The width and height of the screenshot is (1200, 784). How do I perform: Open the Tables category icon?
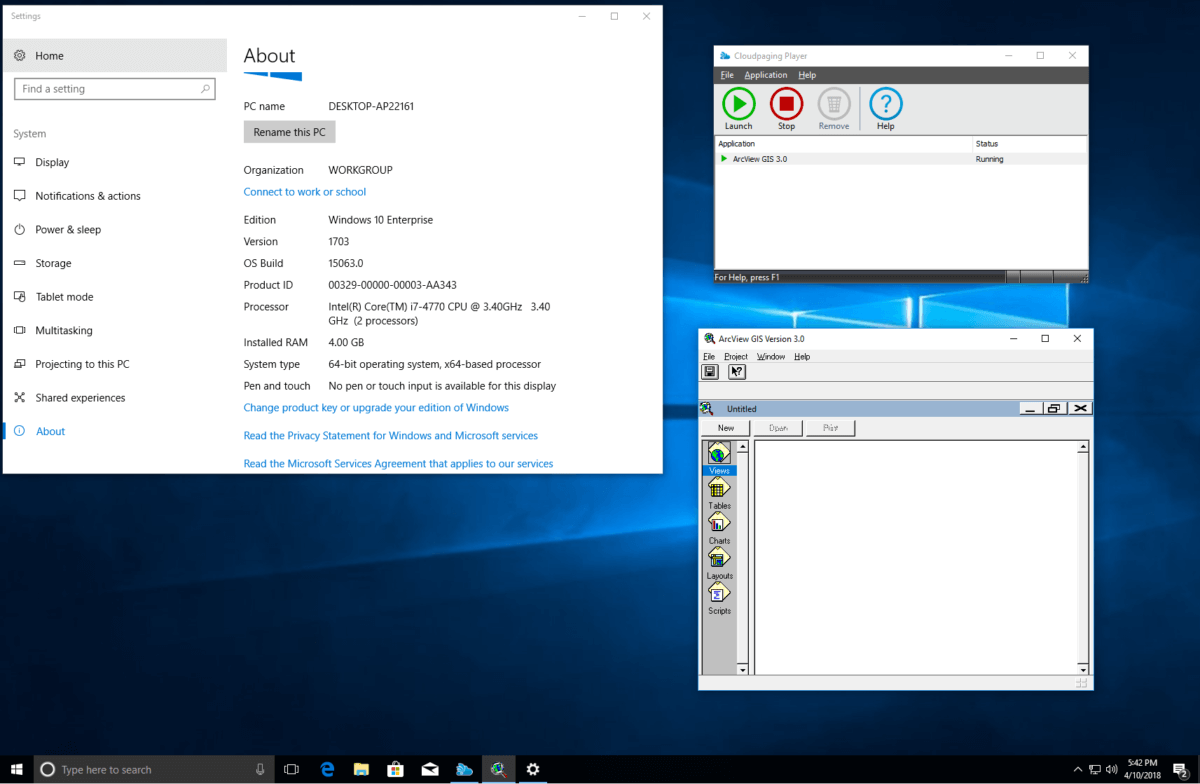coord(719,488)
